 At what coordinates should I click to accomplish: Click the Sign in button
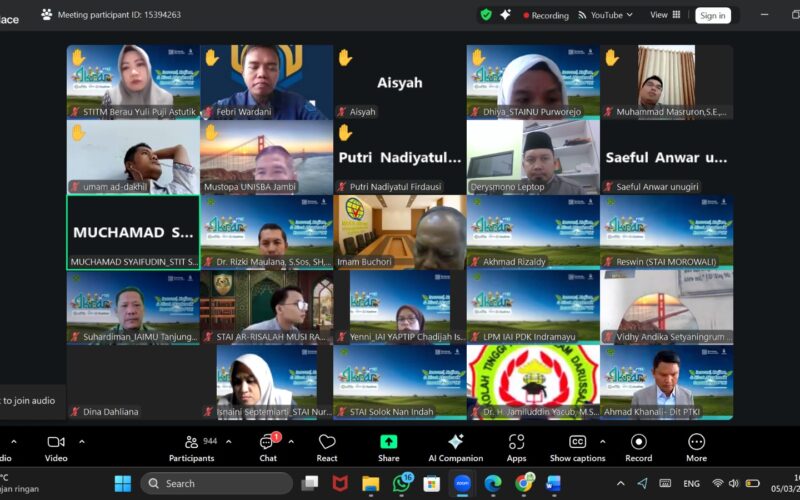[x=713, y=15]
